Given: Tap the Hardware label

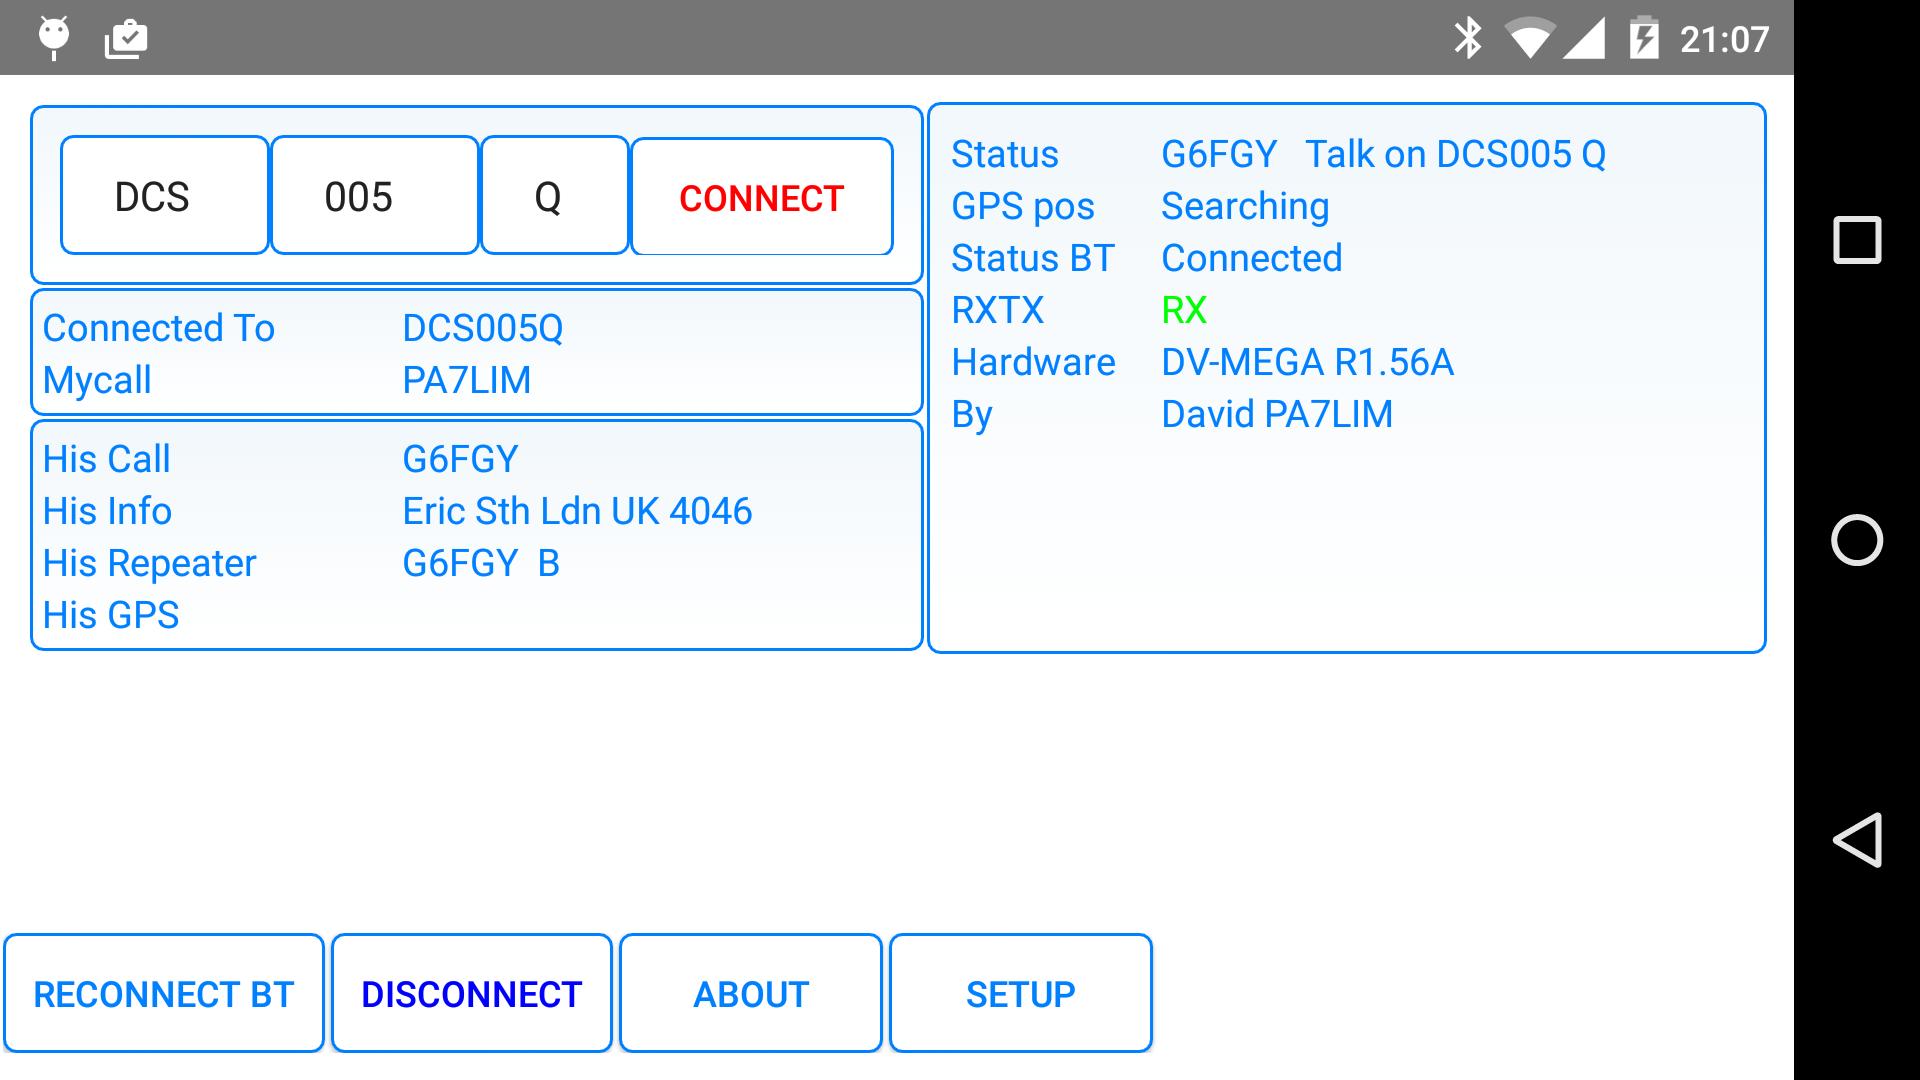Looking at the screenshot, I should 1033,362.
